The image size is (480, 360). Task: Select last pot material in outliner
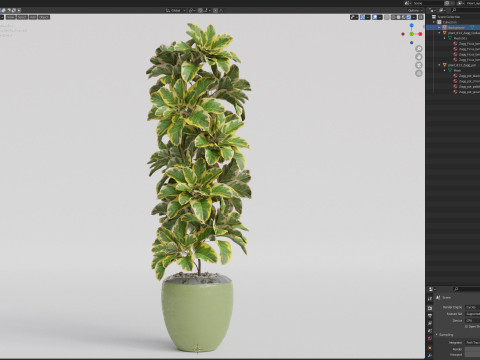click(x=469, y=92)
